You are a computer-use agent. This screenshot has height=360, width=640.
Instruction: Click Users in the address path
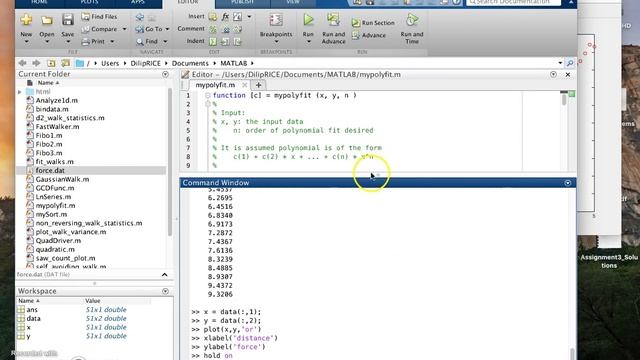[x=110, y=63]
